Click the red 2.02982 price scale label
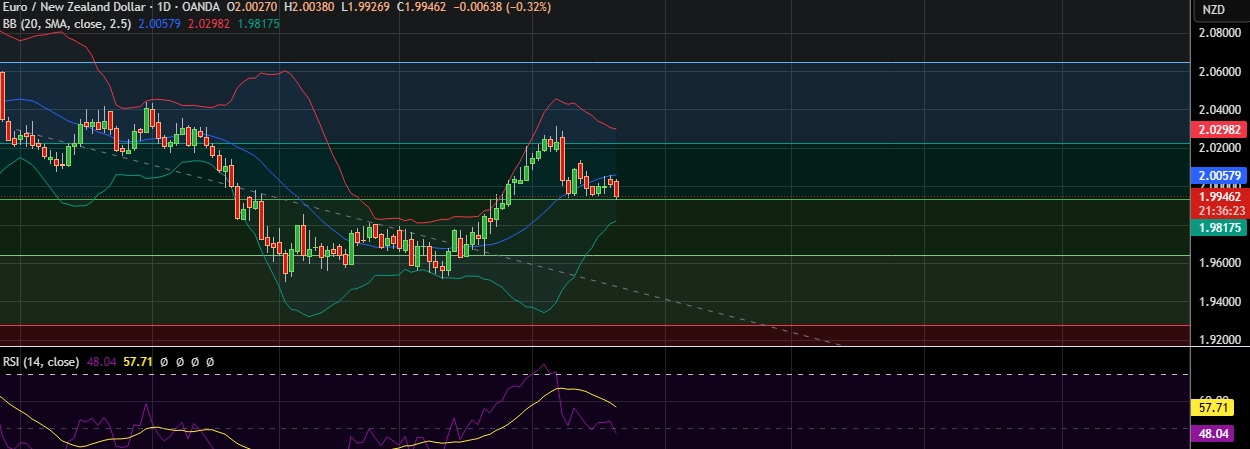Viewport: 1250px width, 449px height. pos(1218,130)
